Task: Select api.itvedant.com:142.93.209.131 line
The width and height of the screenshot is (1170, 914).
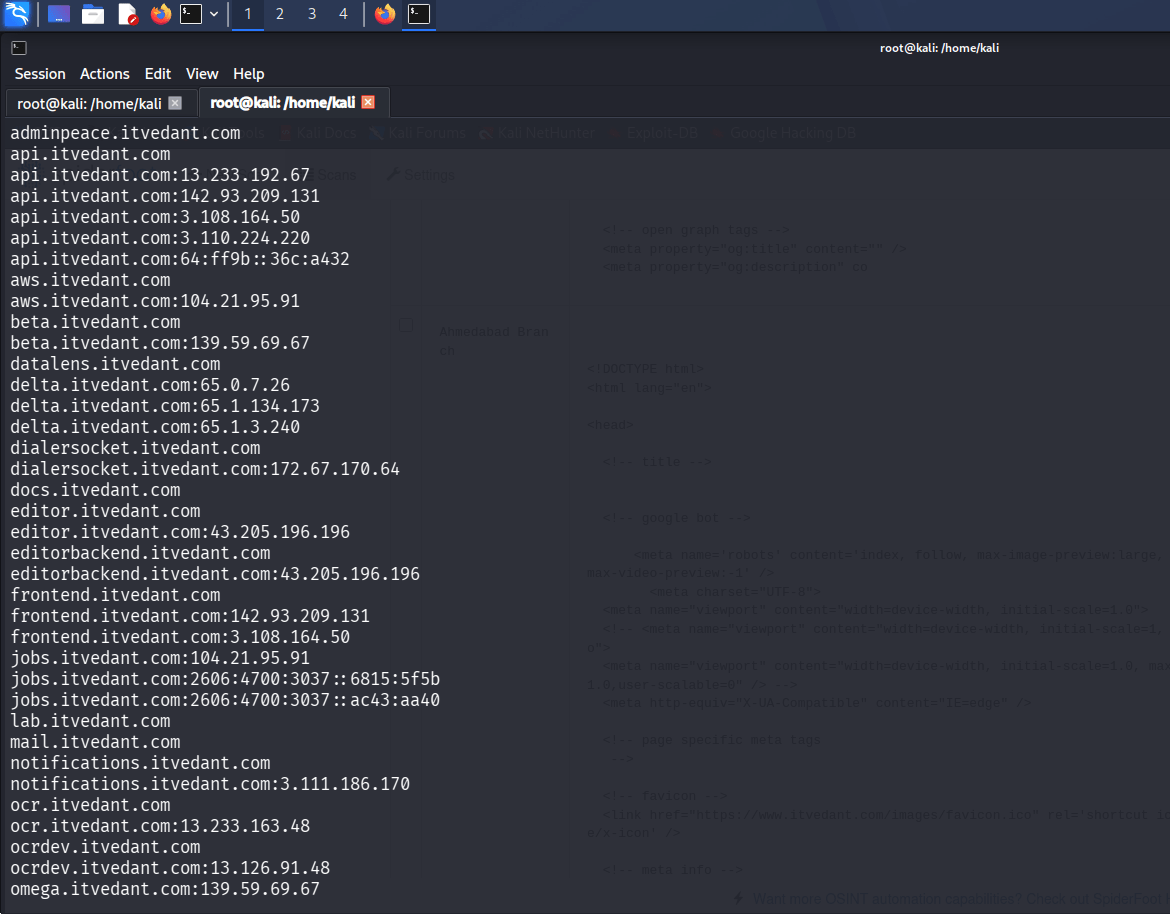Action: pos(165,195)
